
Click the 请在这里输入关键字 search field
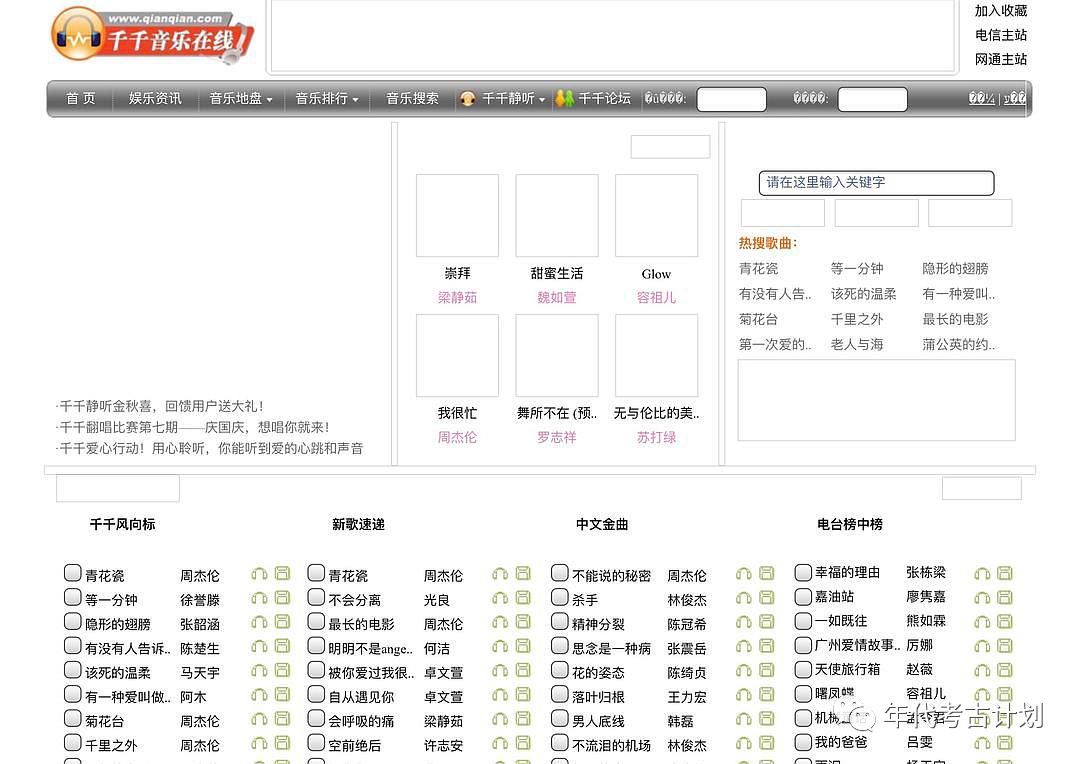pyautogui.click(x=876, y=183)
